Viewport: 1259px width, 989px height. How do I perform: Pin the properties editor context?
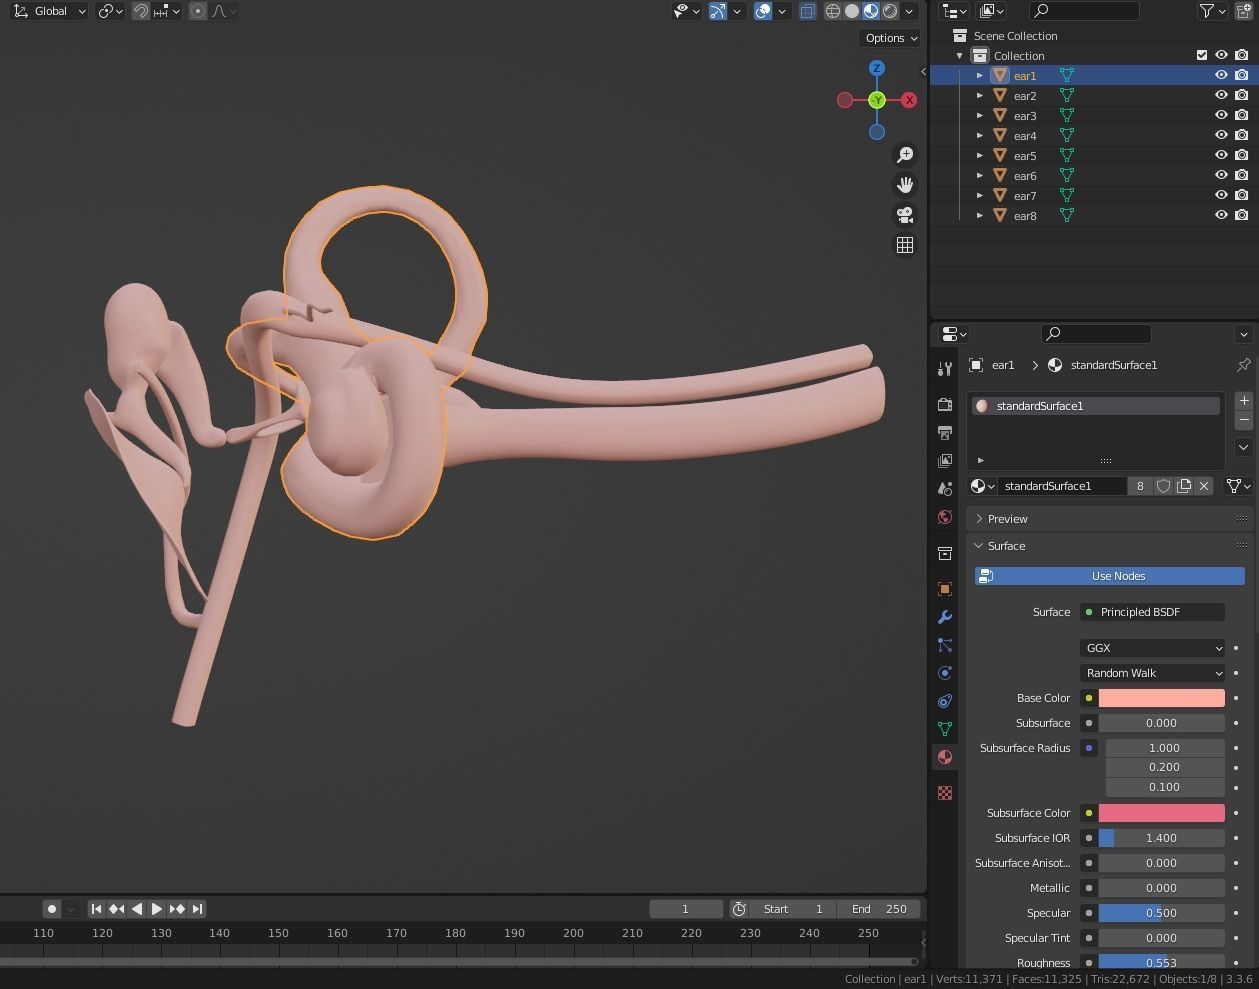click(x=1243, y=365)
